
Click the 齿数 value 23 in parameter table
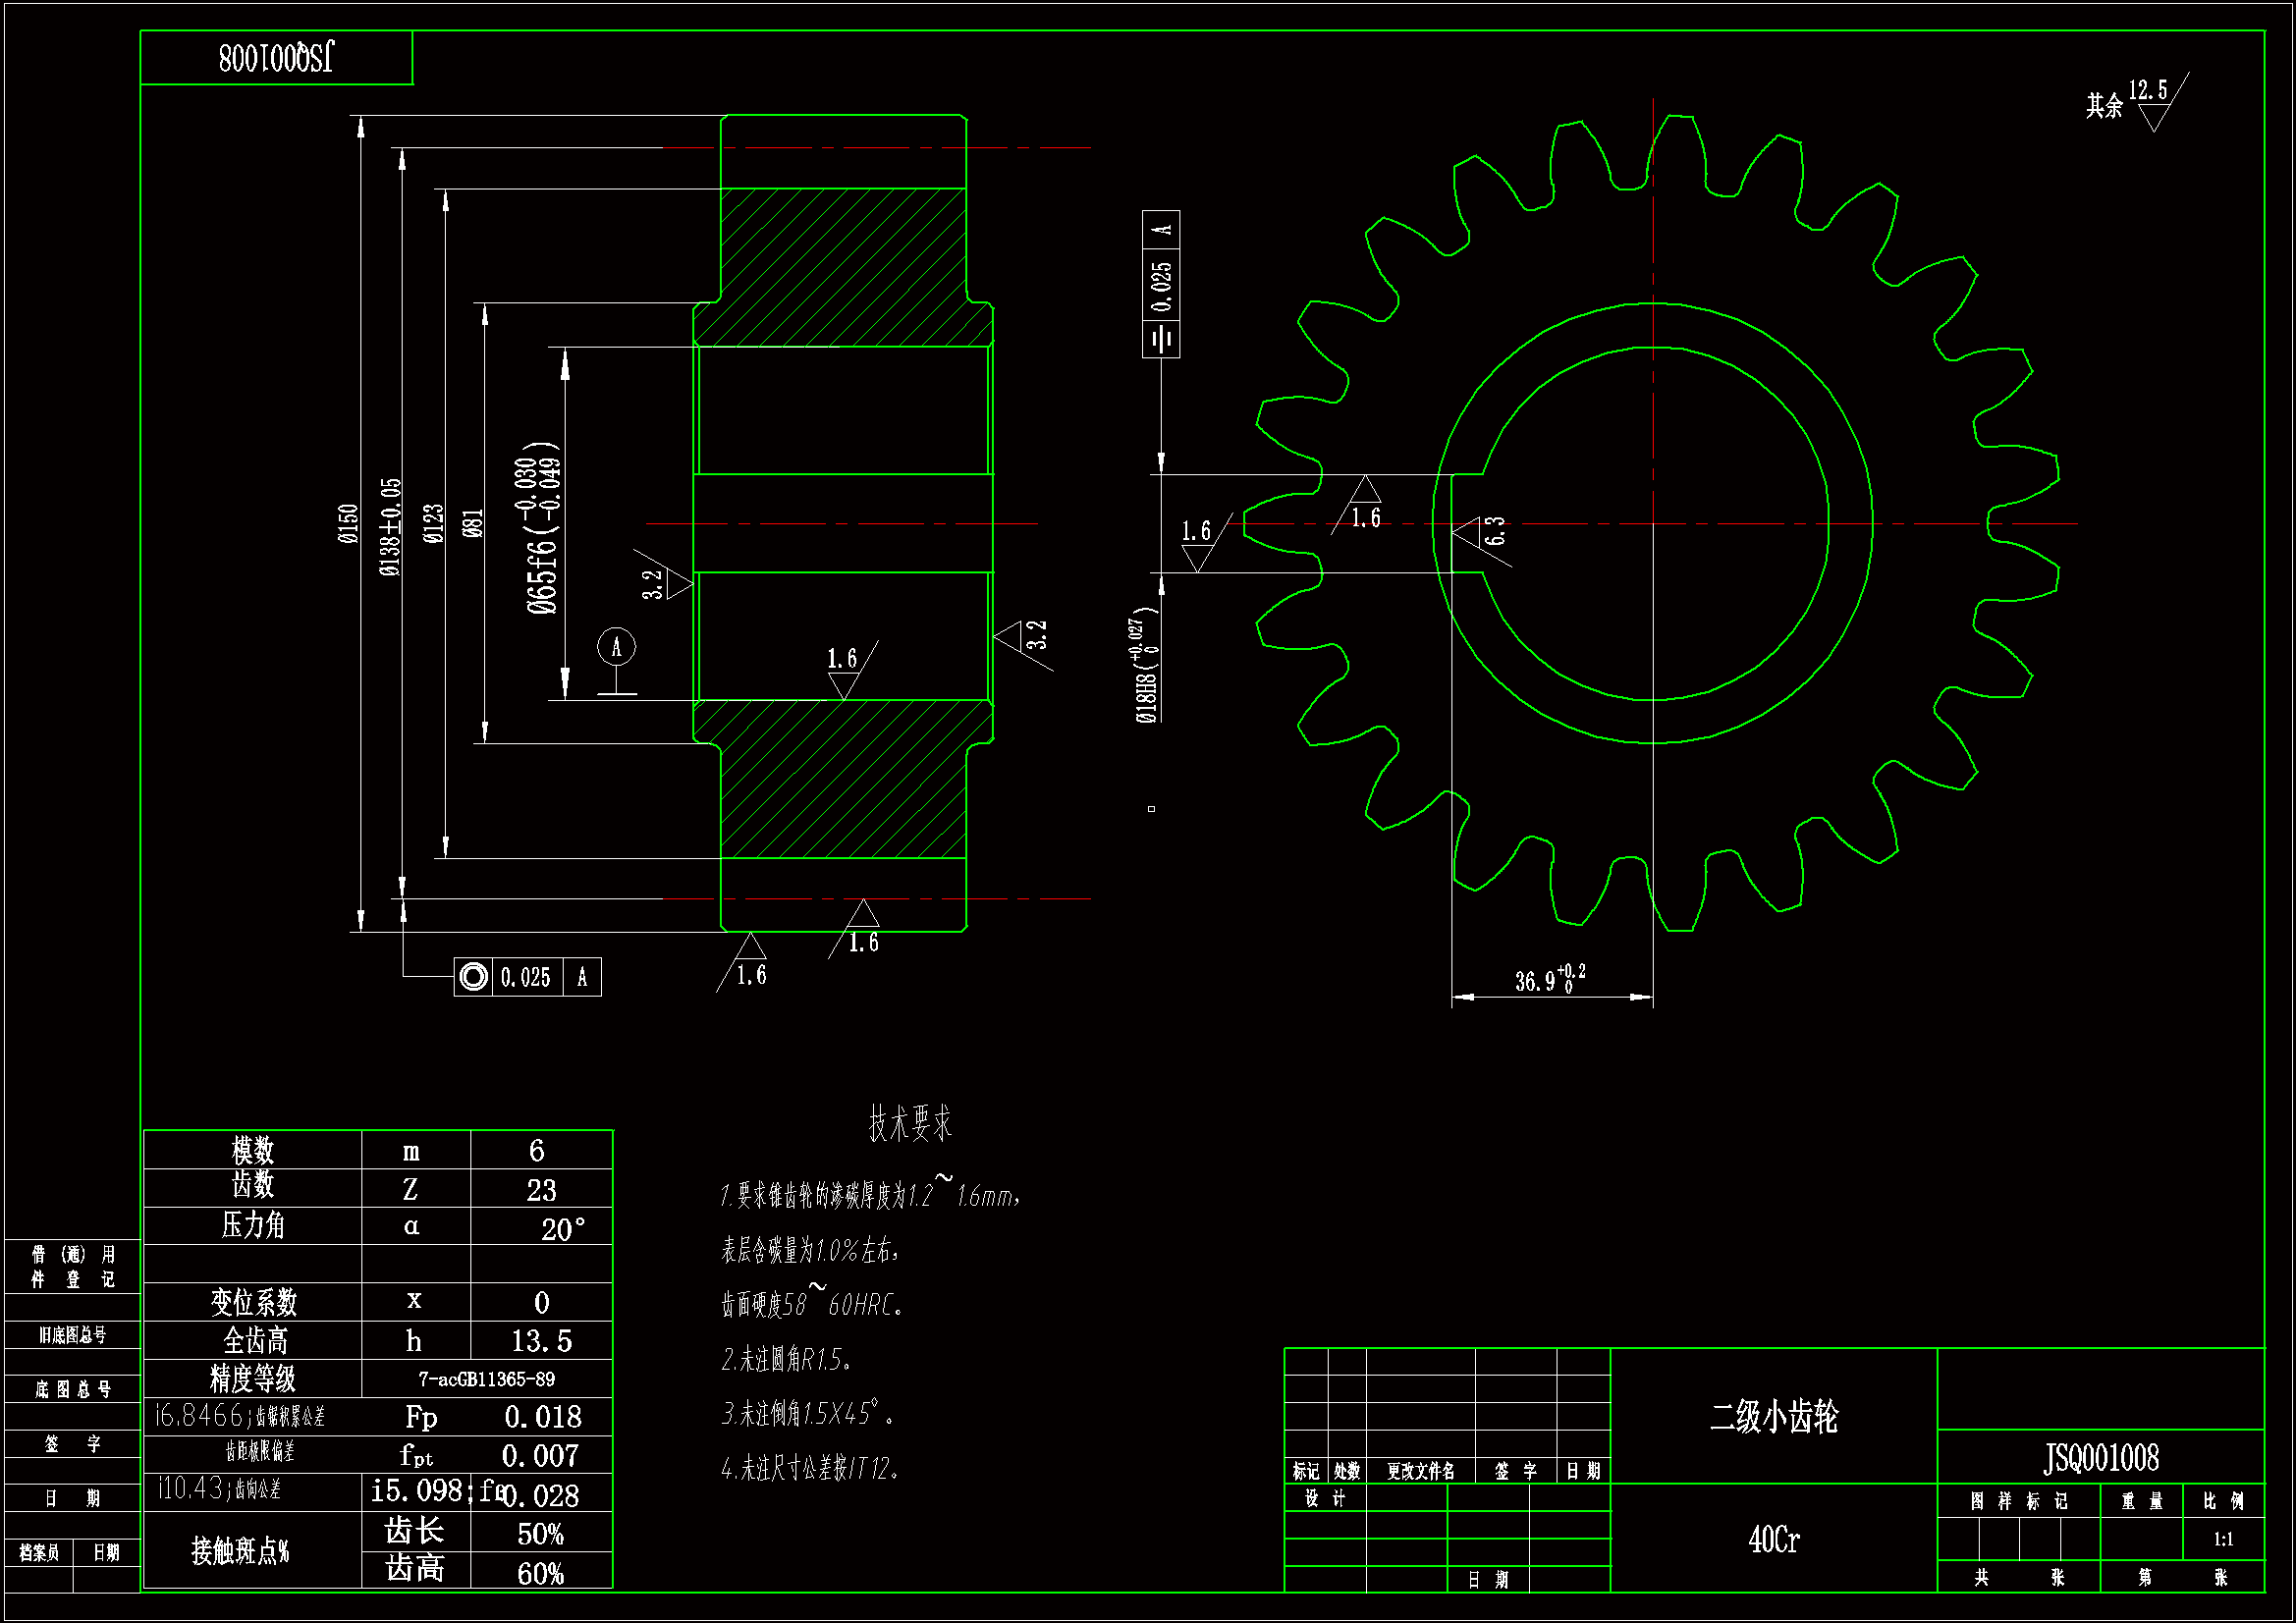point(541,1190)
